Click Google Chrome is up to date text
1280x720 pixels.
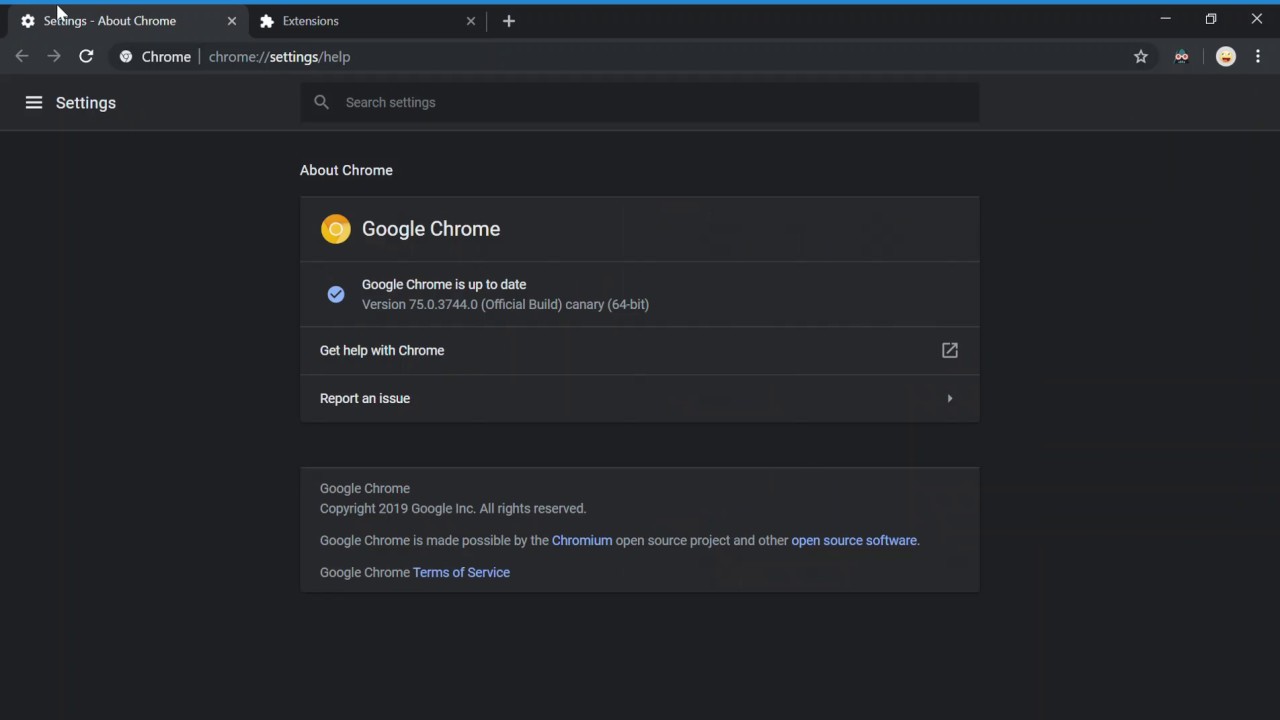[x=444, y=284]
